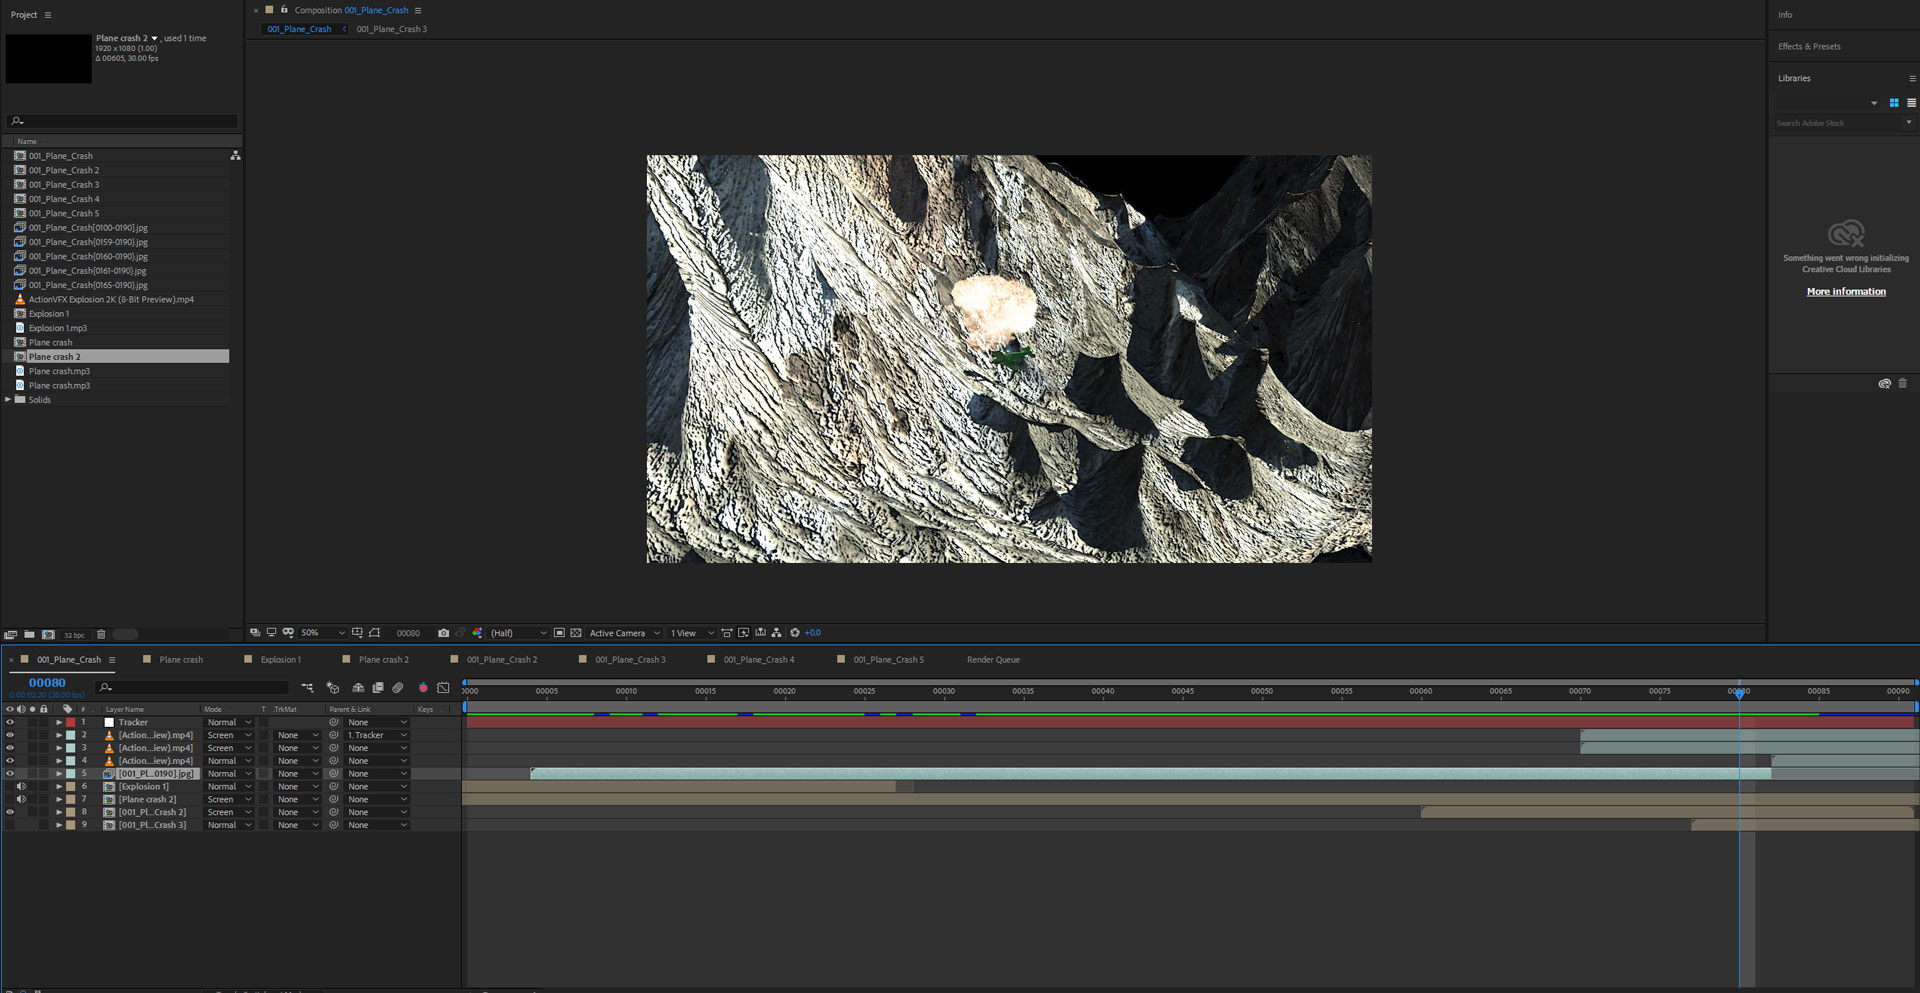
Task: Mute audio on the Explosion 1 layer
Action: pos(21,787)
